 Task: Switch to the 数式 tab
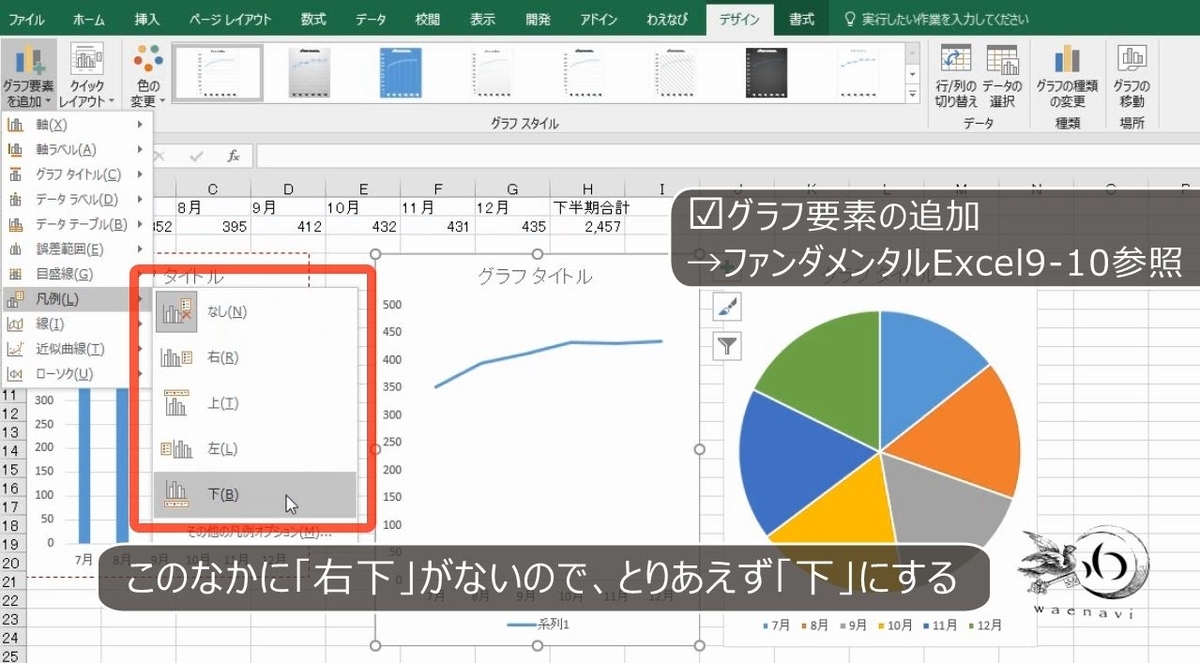313,19
